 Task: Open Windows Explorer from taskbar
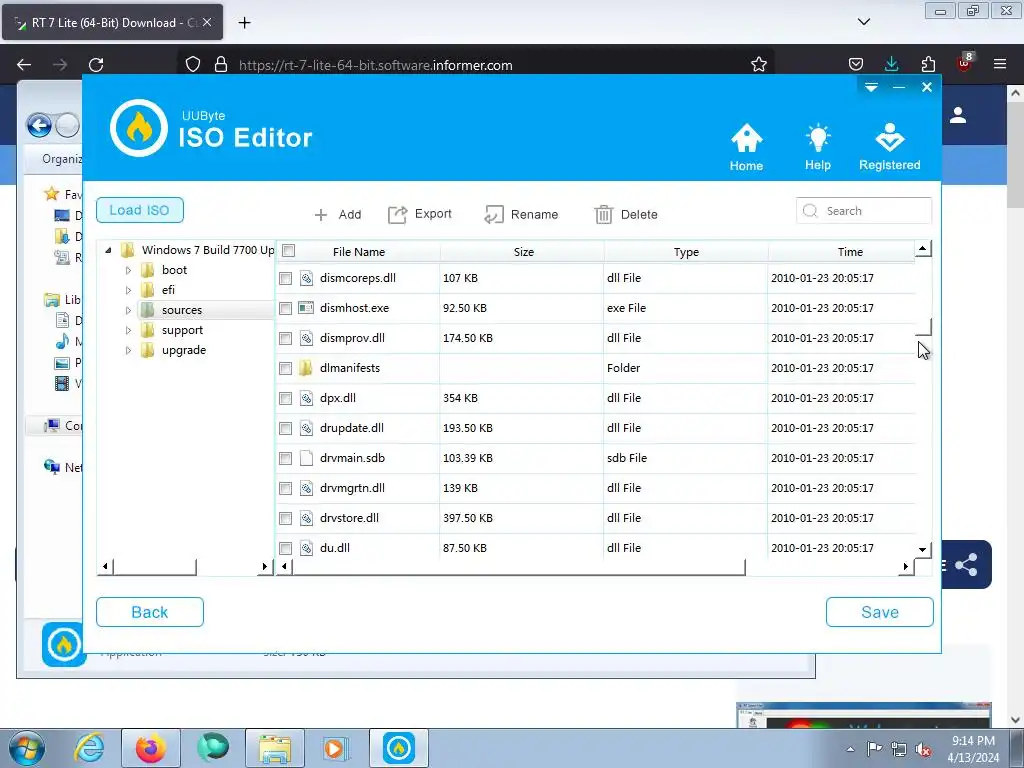point(275,748)
